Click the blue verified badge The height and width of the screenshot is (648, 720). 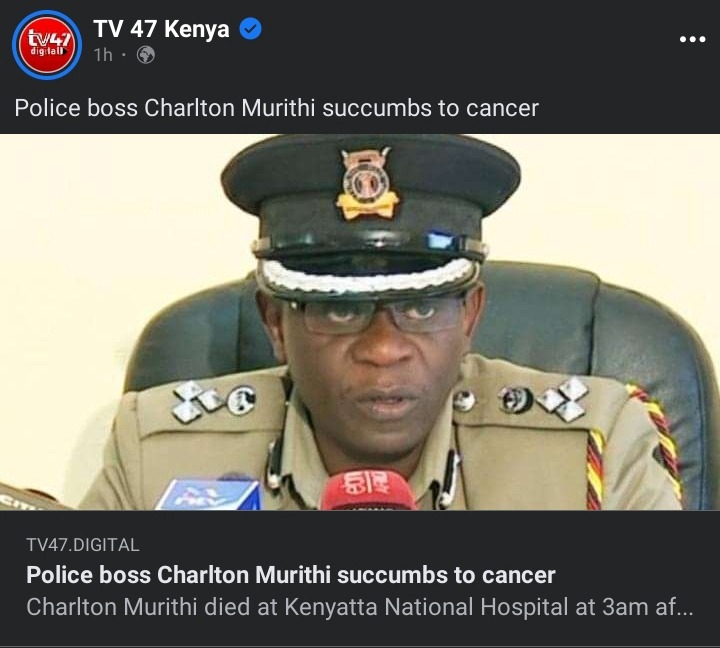click(251, 29)
